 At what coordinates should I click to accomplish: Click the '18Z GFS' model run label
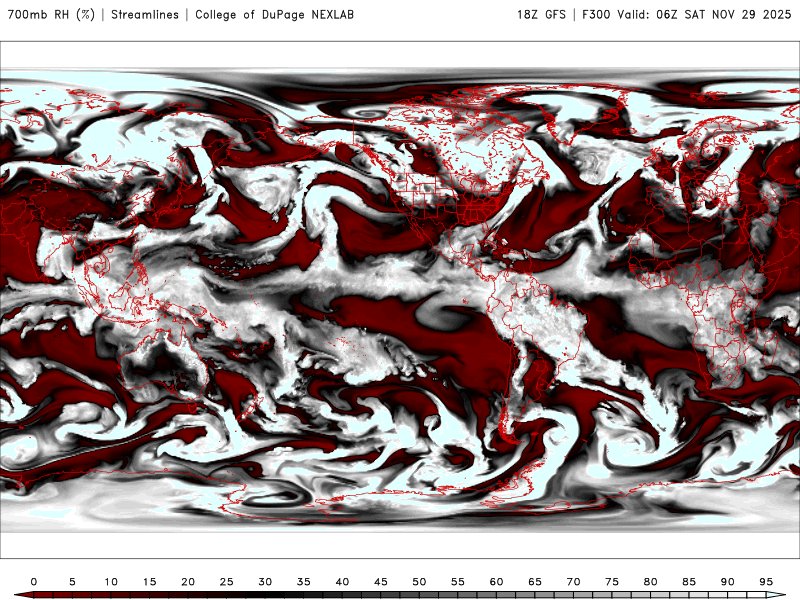[x=541, y=15]
